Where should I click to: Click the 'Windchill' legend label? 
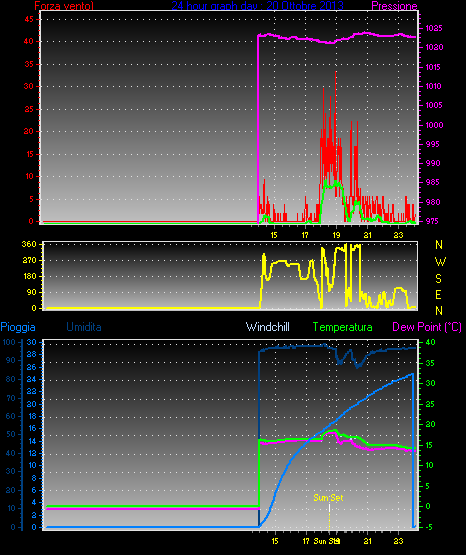coord(267,327)
